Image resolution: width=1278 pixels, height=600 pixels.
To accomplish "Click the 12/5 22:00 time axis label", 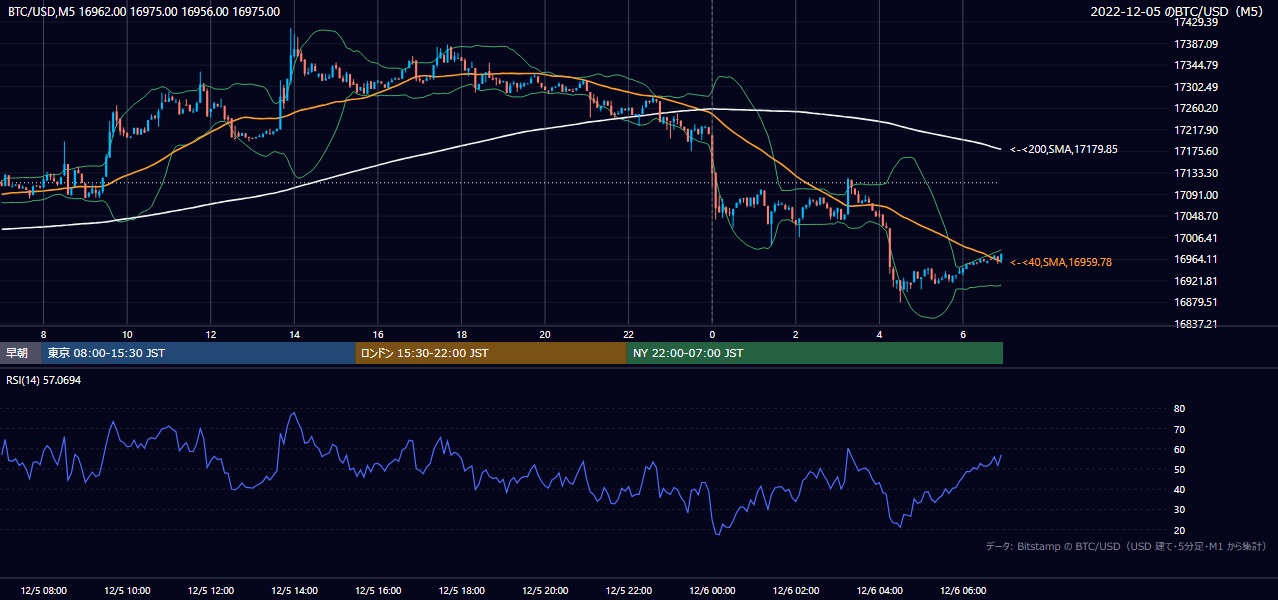I will coord(628,591).
